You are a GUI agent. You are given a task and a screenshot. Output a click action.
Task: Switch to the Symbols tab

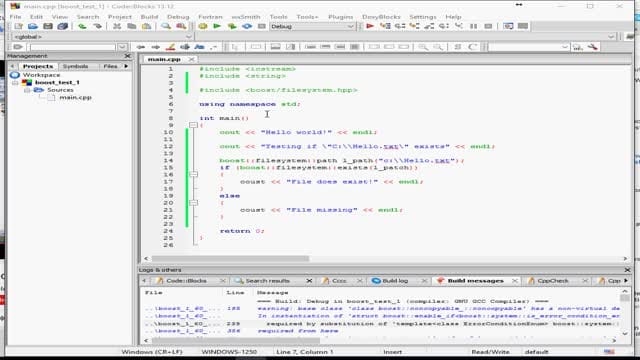tap(76, 66)
